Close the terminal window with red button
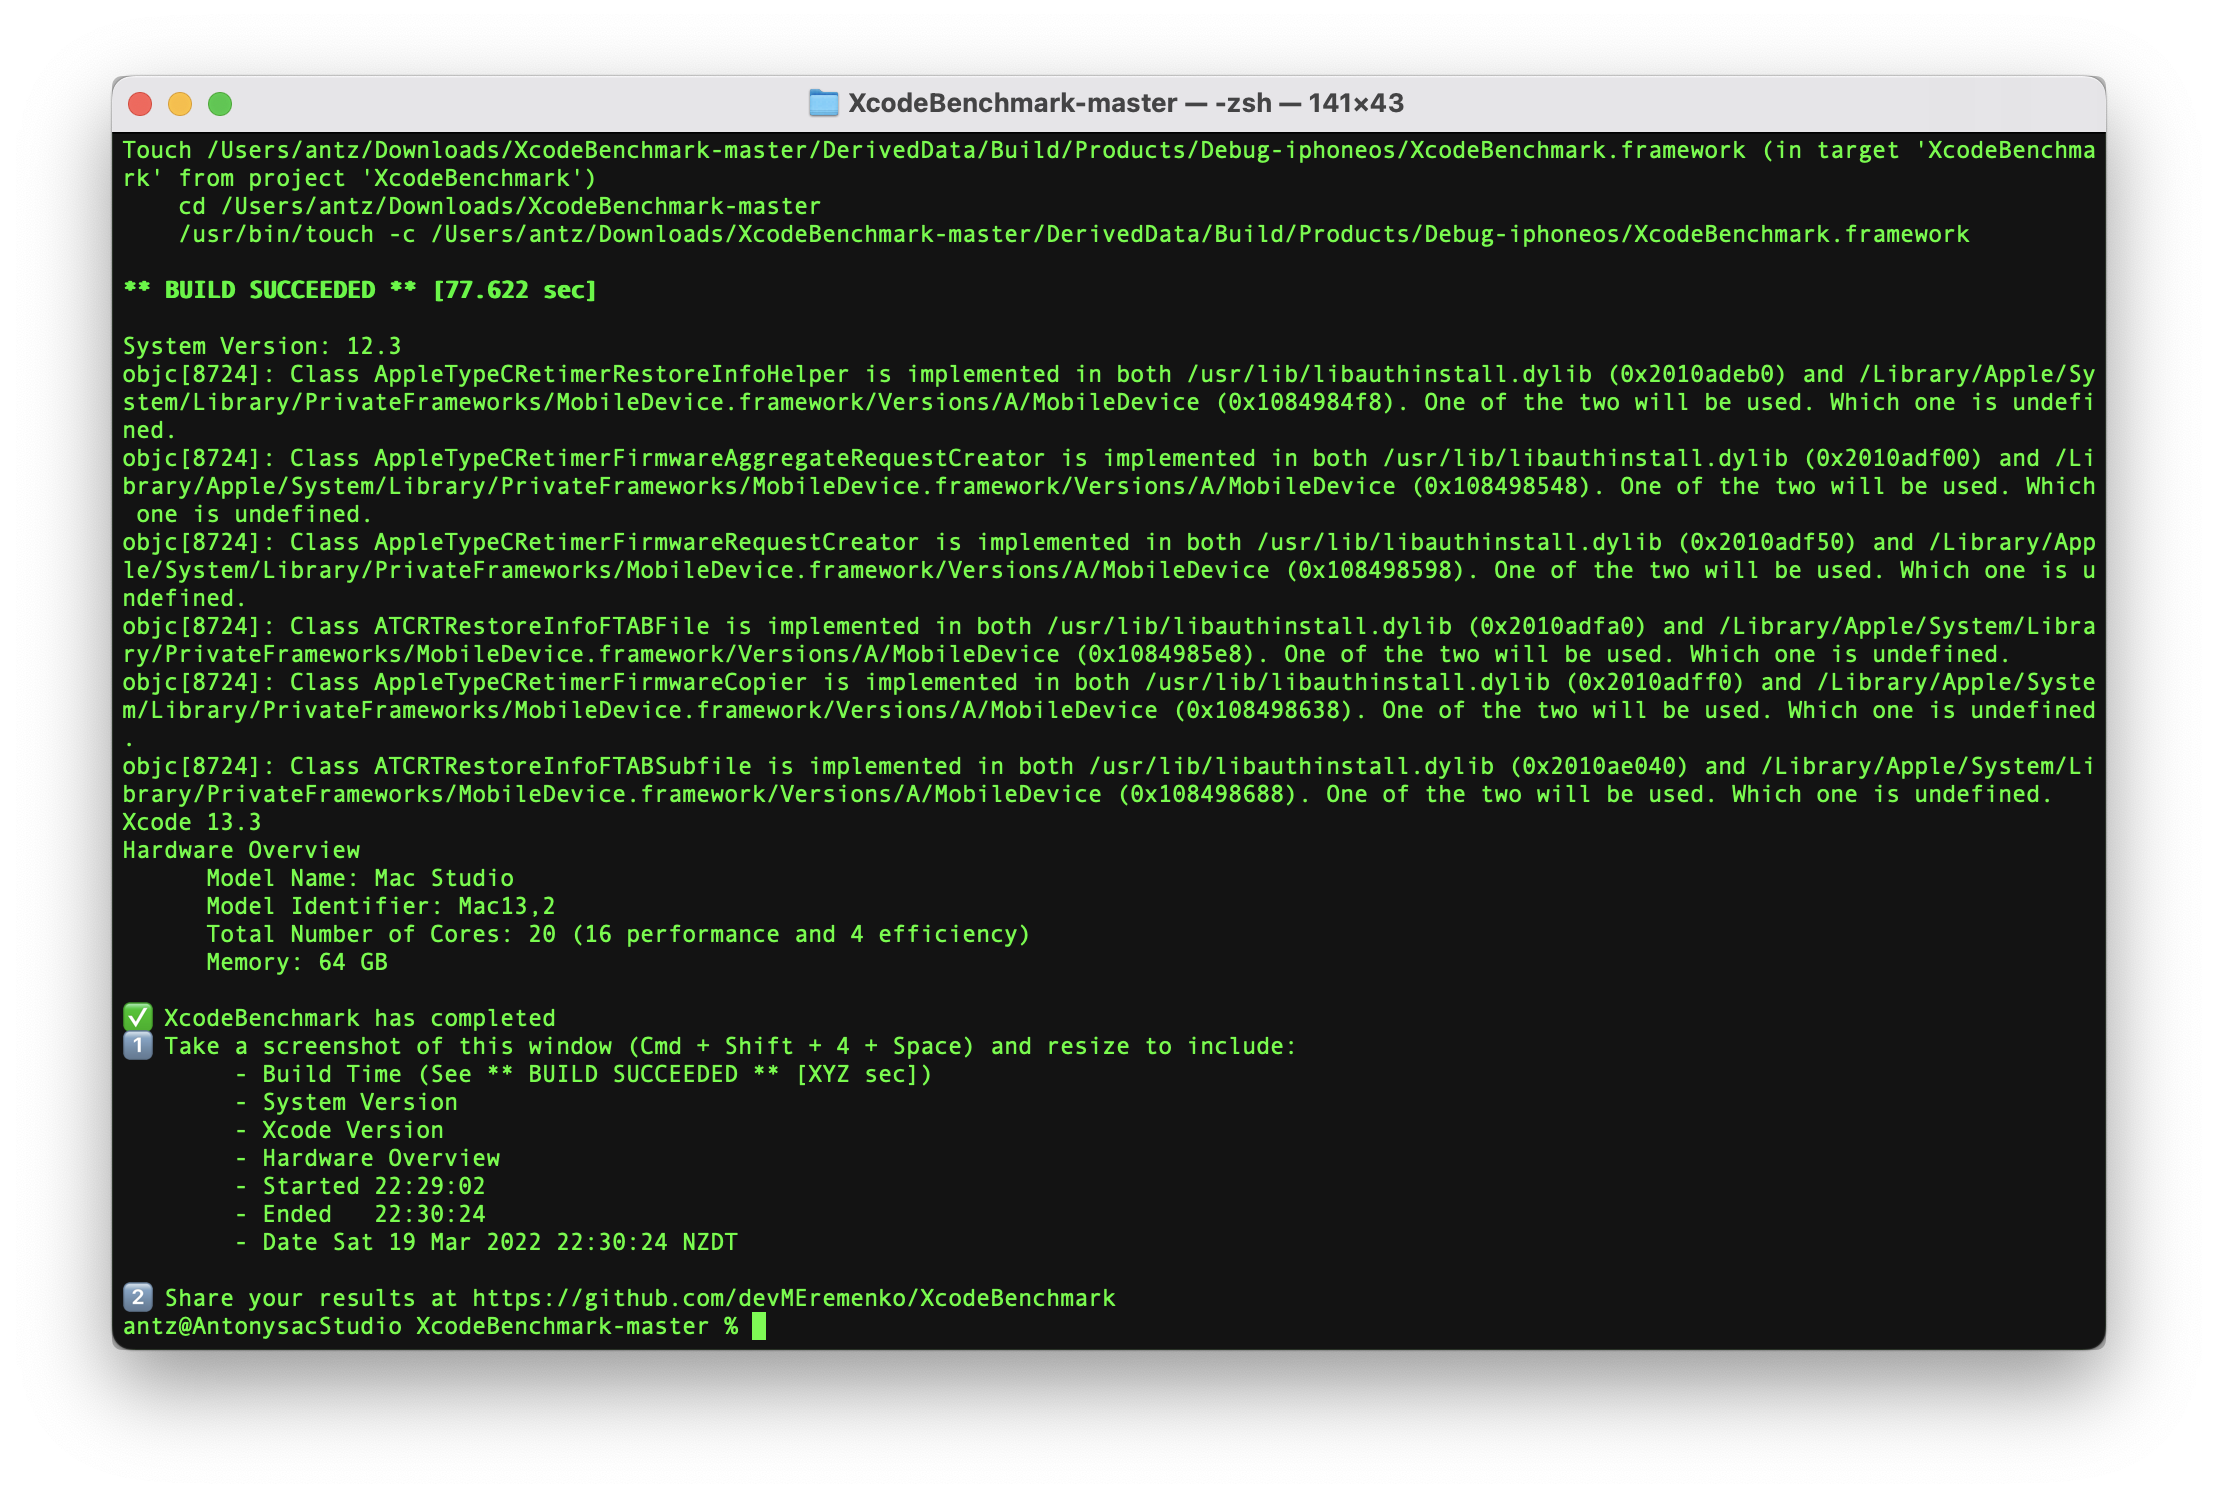This screenshot has height=1498, width=2218. [x=140, y=104]
